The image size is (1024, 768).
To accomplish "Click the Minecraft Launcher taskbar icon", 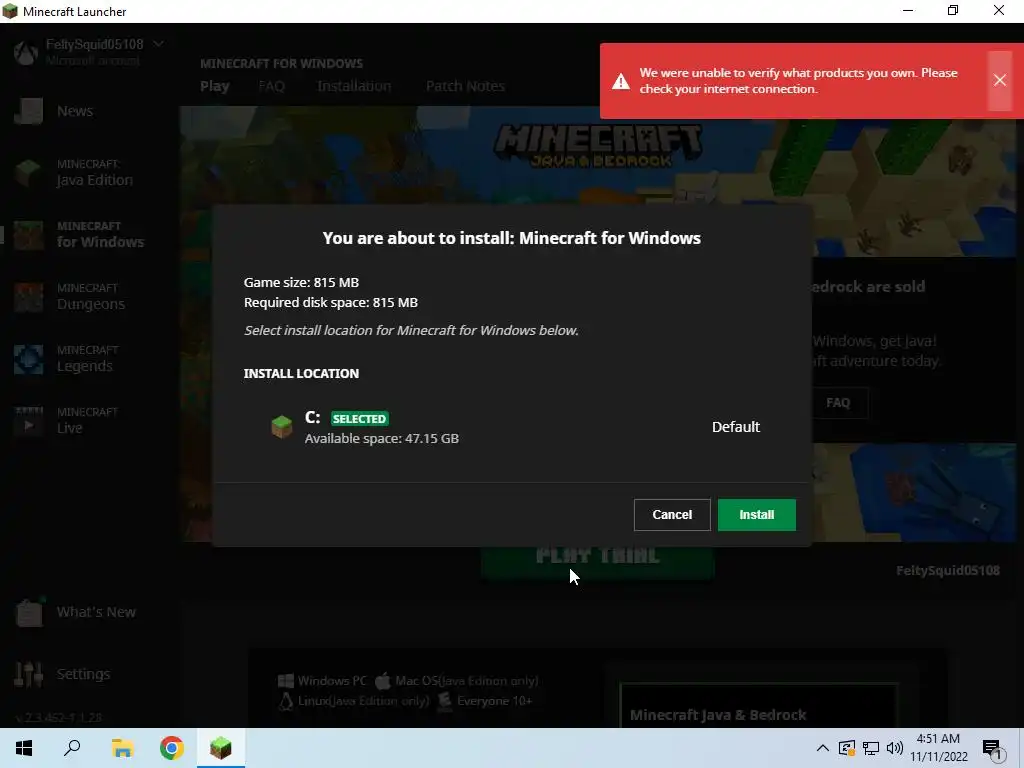I will (221, 748).
